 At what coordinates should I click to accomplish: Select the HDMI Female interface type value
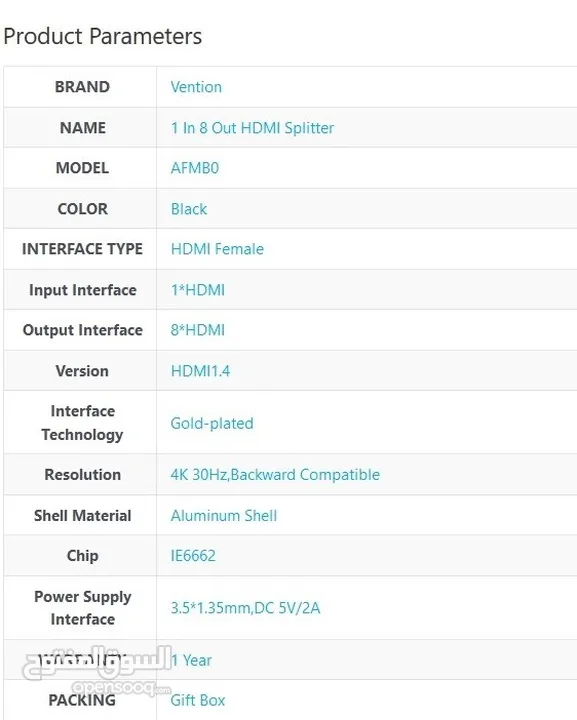click(217, 249)
